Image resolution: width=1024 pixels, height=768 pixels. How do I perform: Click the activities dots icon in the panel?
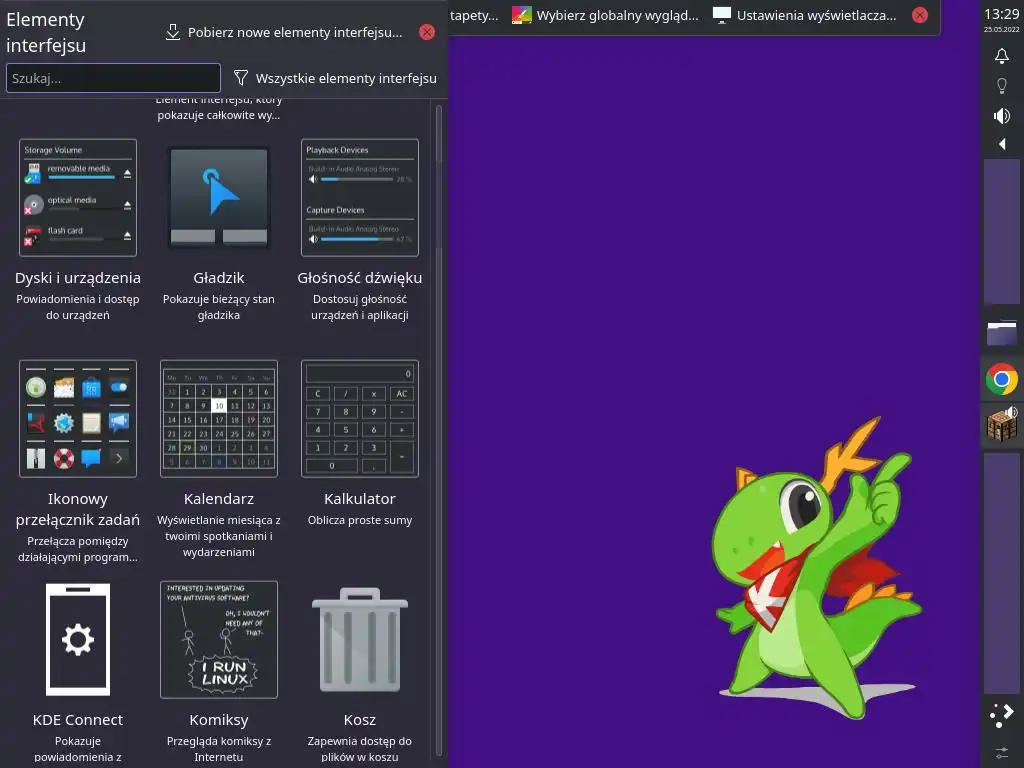click(x=1002, y=714)
